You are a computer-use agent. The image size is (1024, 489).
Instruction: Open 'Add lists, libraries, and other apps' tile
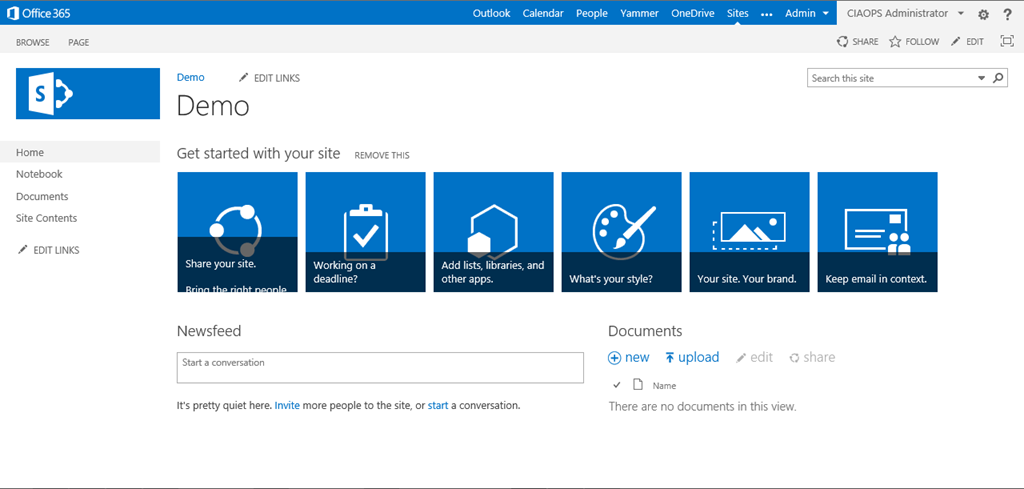(493, 232)
